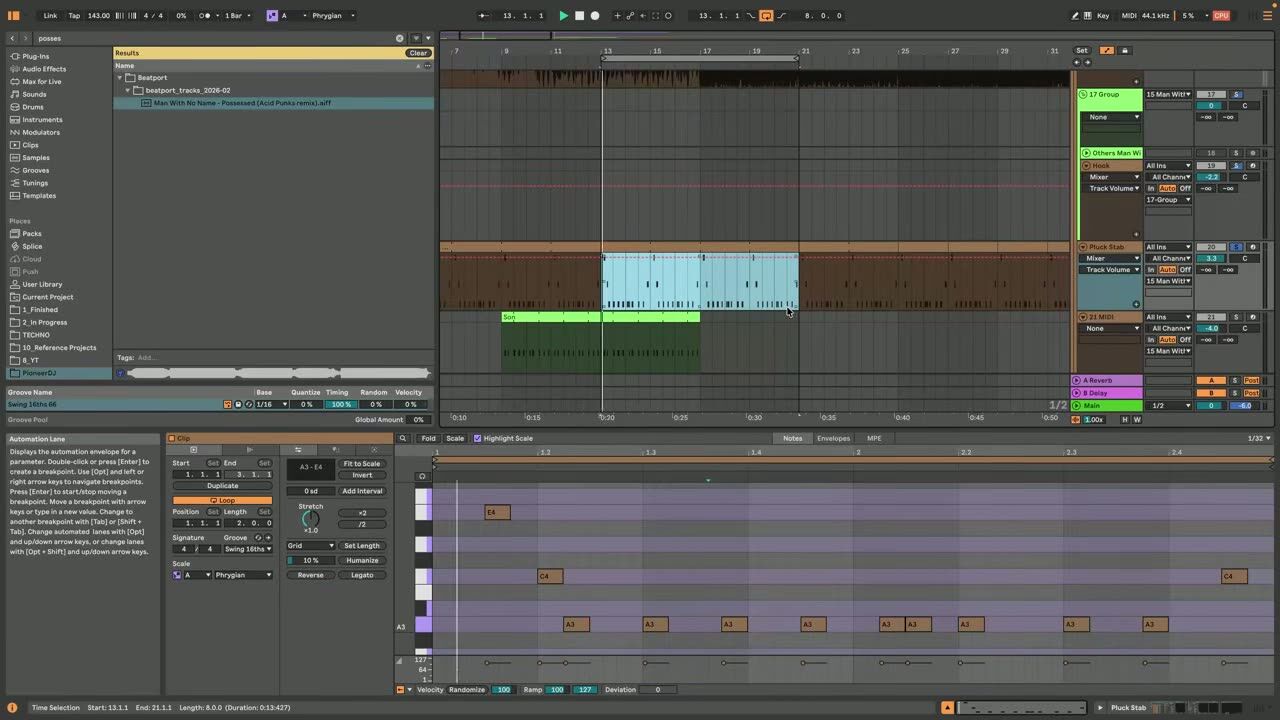Solo the Pluck Stab track
This screenshot has height=720, width=1280.
pyautogui.click(x=1236, y=247)
